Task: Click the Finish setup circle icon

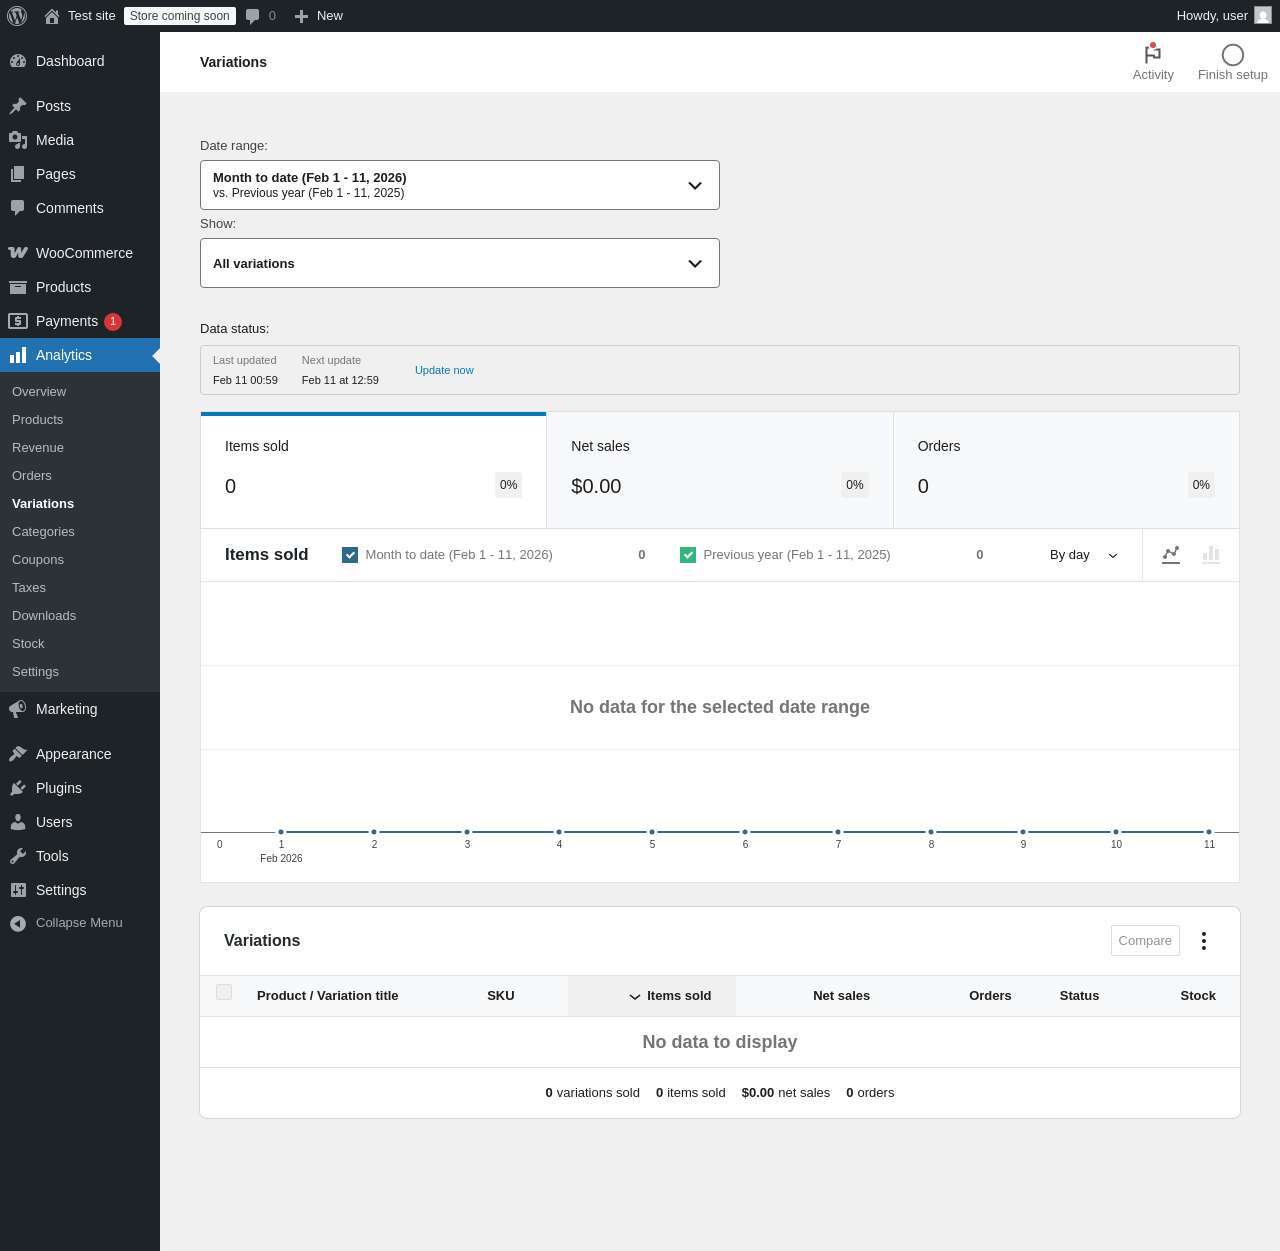Action: pos(1232,56)
